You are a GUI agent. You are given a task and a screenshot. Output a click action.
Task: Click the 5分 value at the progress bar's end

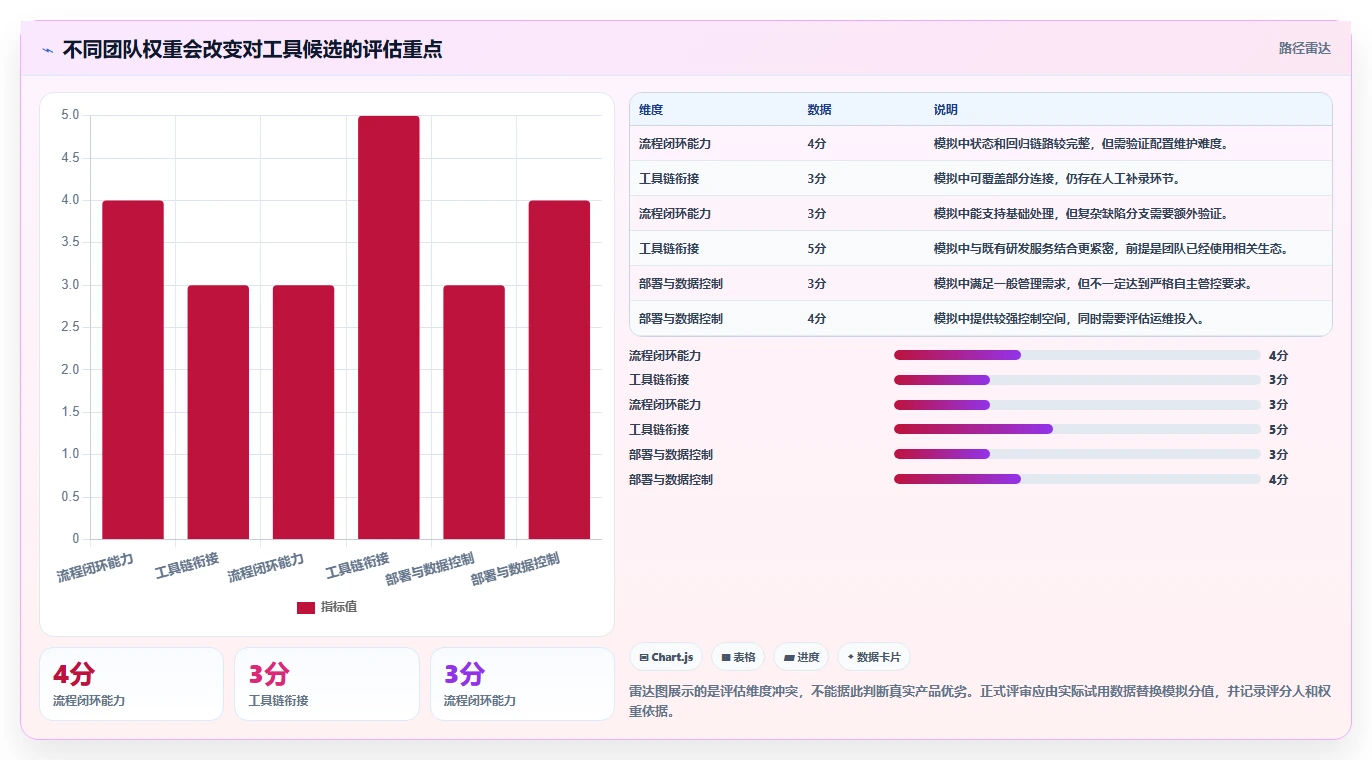click(1278, 429)
